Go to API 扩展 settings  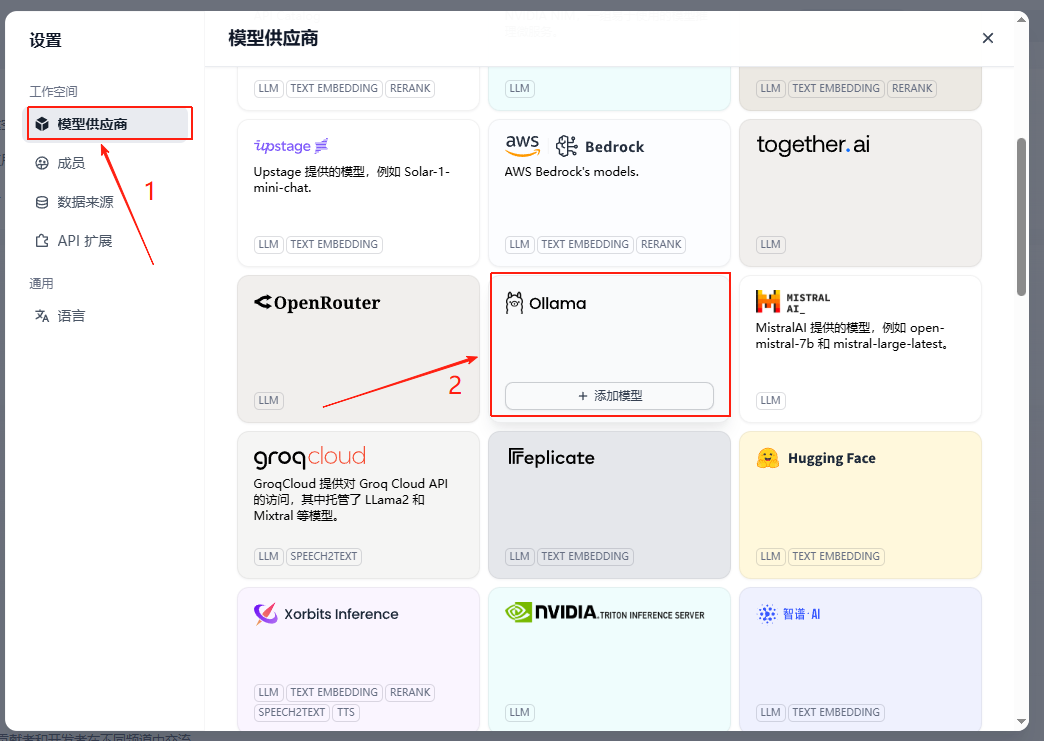coord(84,241)
